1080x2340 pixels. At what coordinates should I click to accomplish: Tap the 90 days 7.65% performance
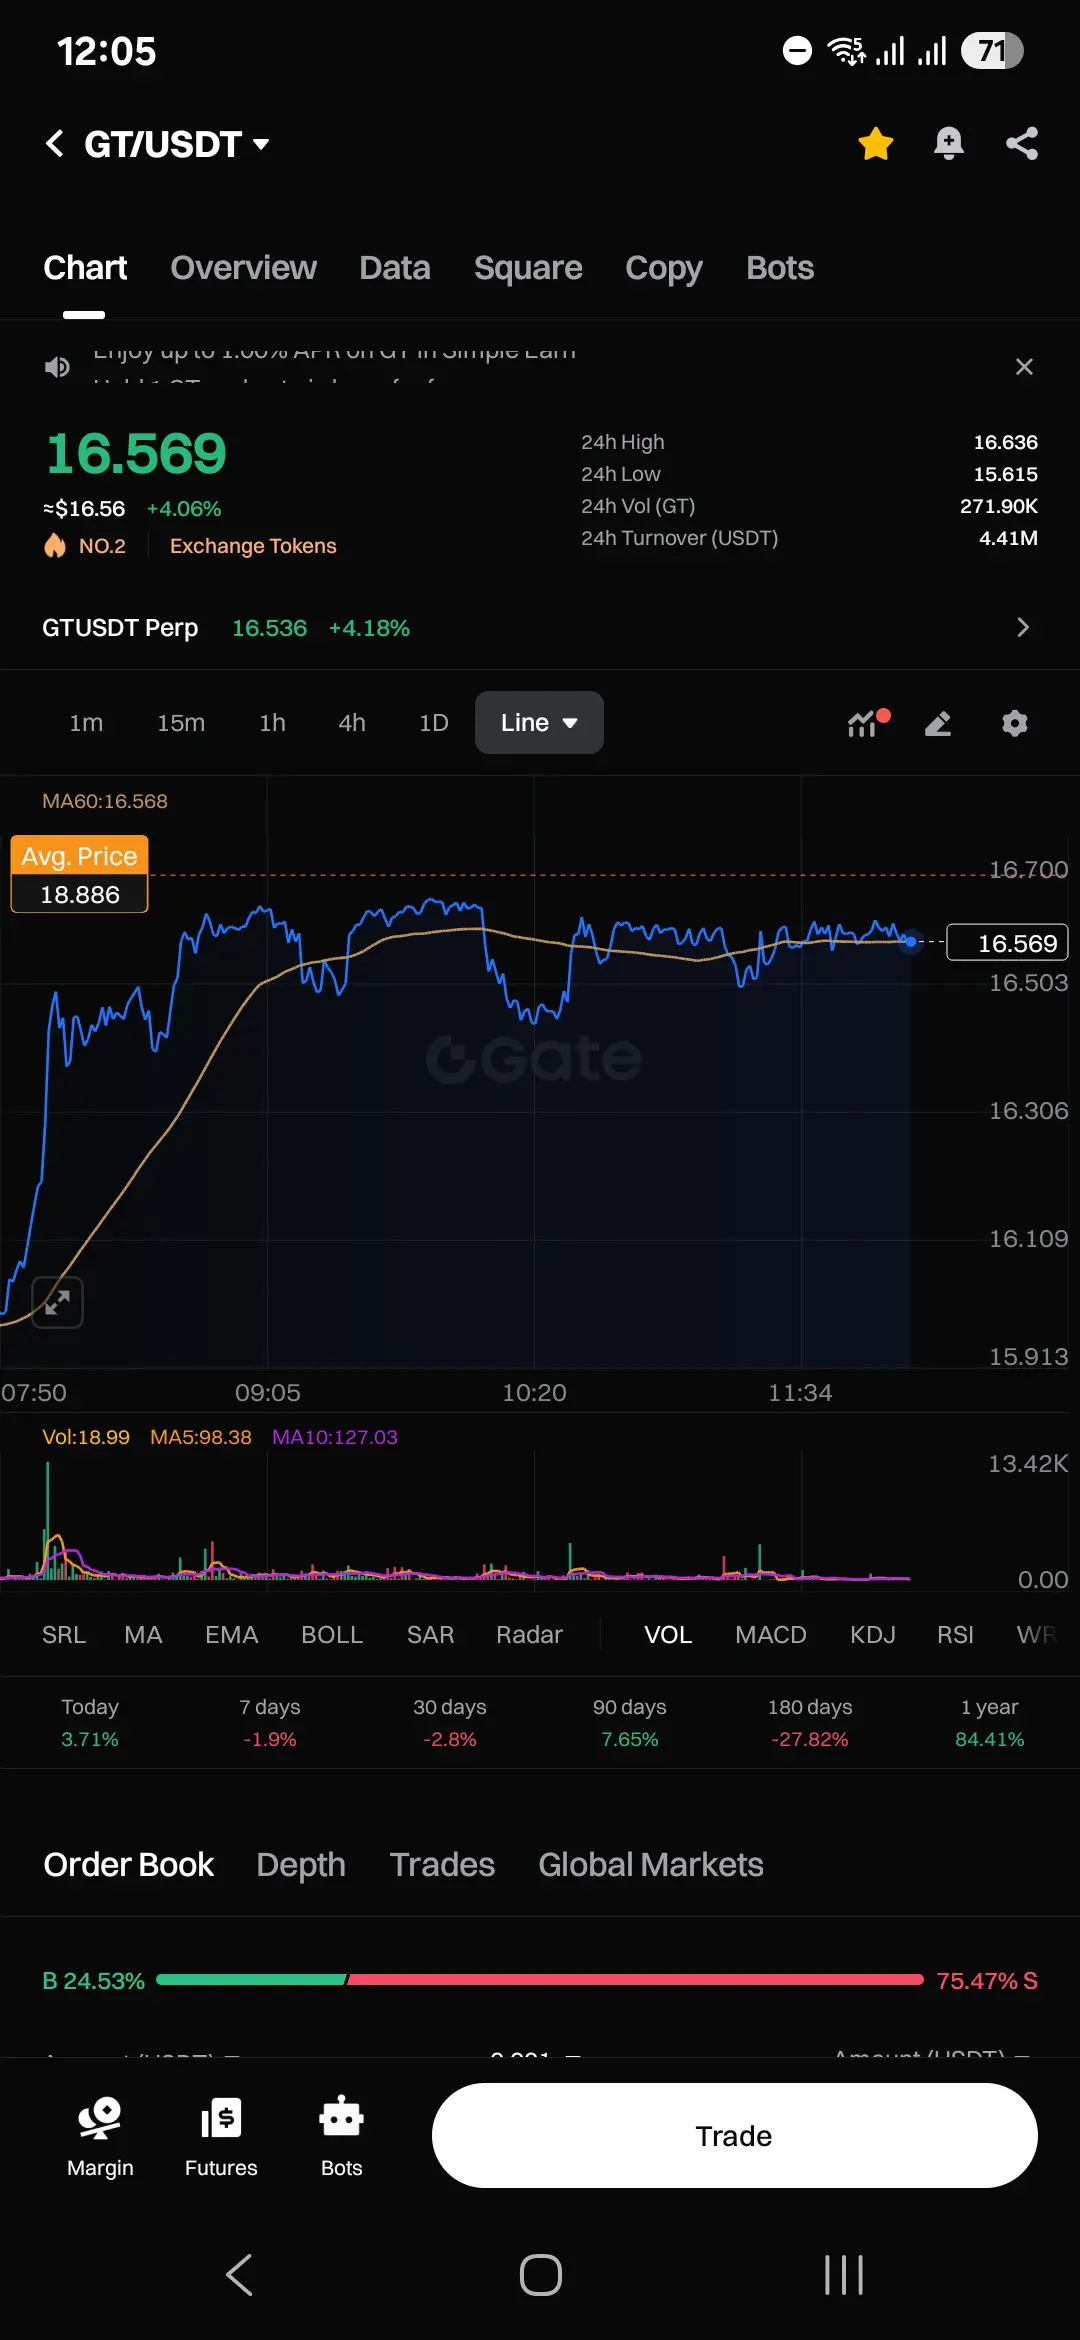pos(630,1723)
